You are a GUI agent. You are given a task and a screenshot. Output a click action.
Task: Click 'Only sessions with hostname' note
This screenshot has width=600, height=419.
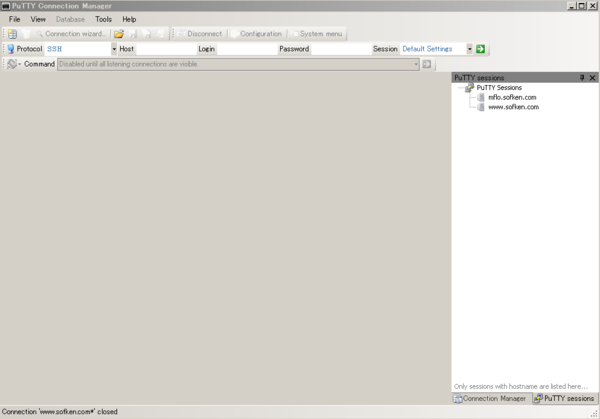pos(521,386)
